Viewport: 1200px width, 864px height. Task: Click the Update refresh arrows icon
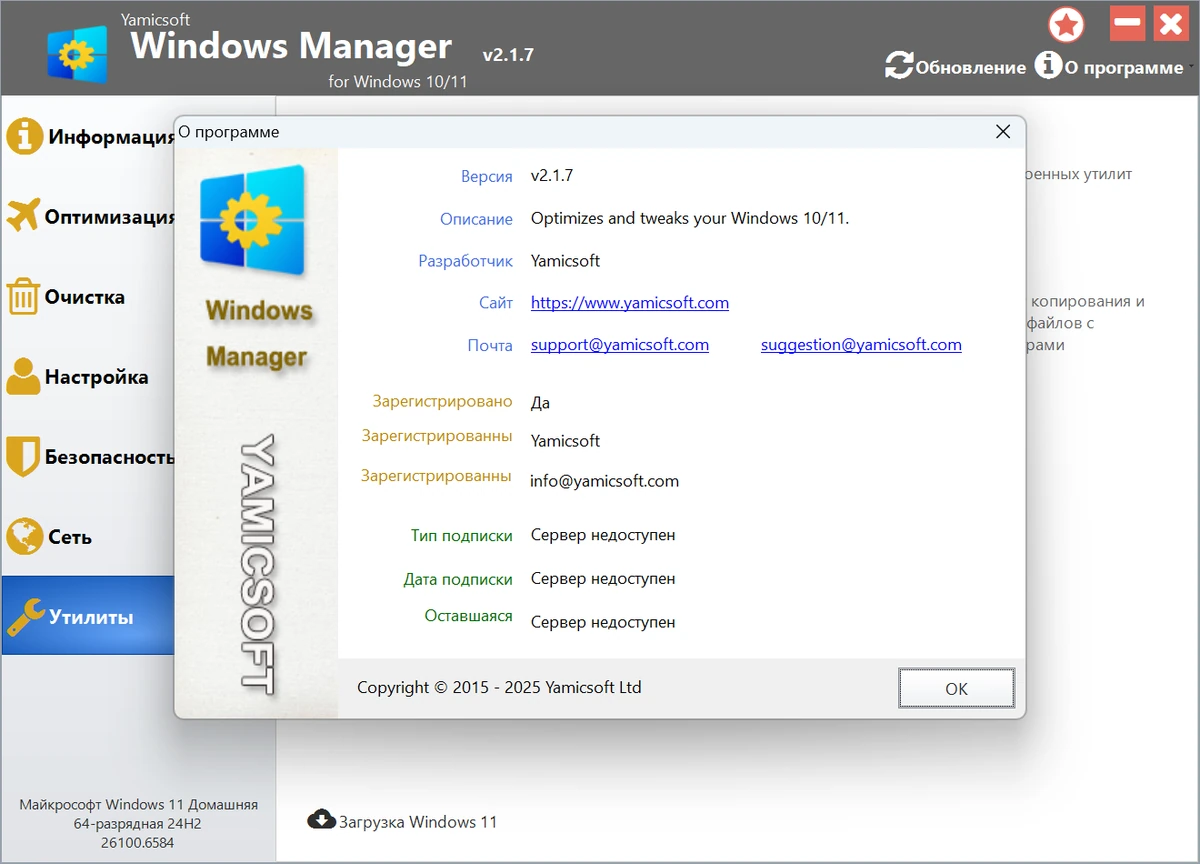point(899,66)
